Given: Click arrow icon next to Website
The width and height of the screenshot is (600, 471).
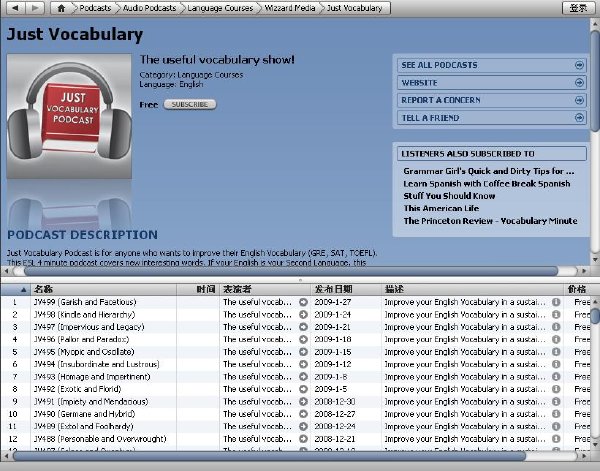Looking at the screenshot, I should coord(579,83).
